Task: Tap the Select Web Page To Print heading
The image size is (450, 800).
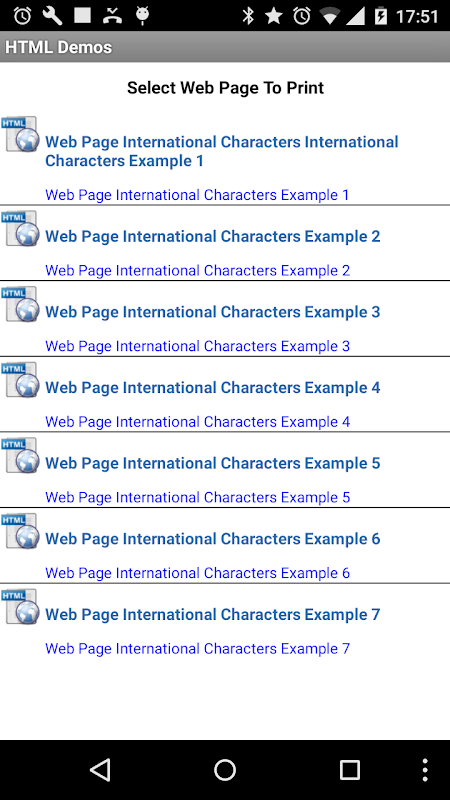Action: pyautogui.click(x=226, y=88)
